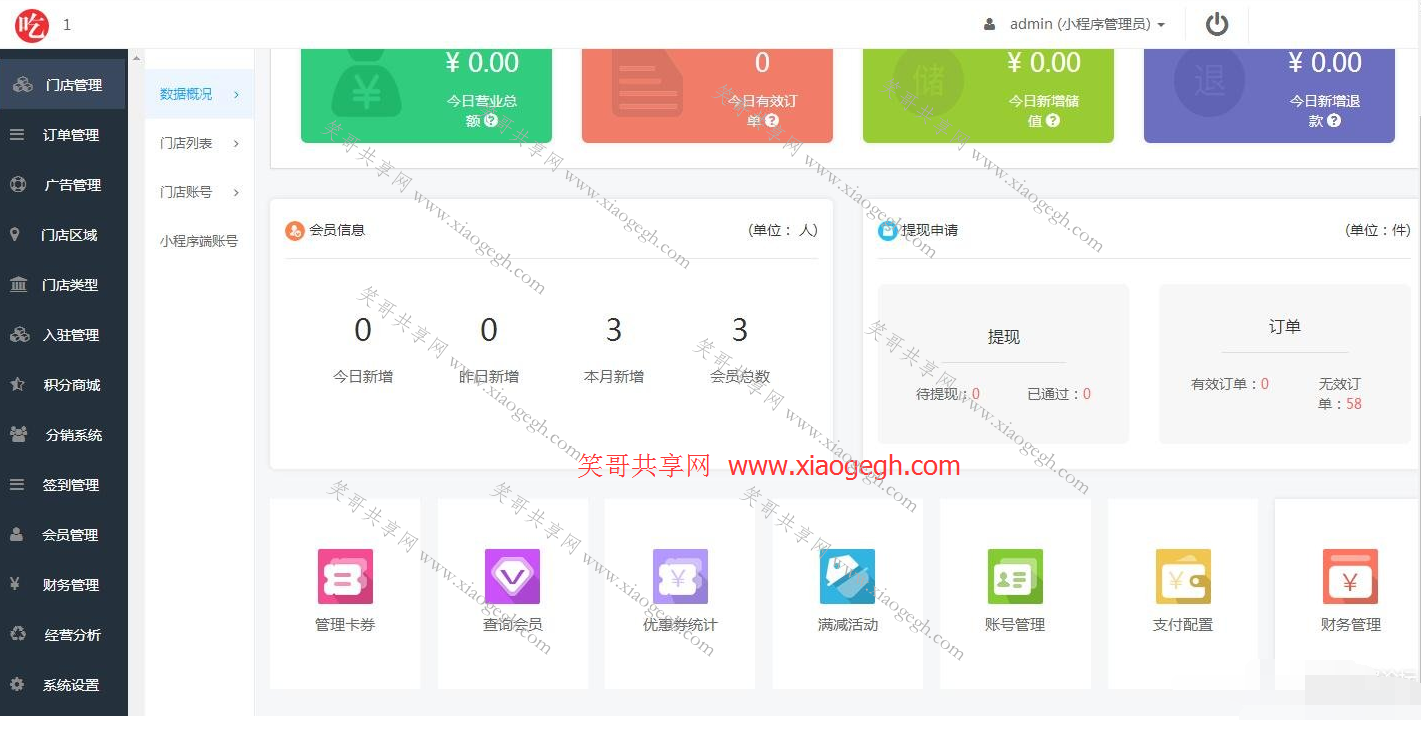Click the 会员信息 orange header icon
The height and width of the screenshot is (734, 1421).
click(x=295, y=231)
